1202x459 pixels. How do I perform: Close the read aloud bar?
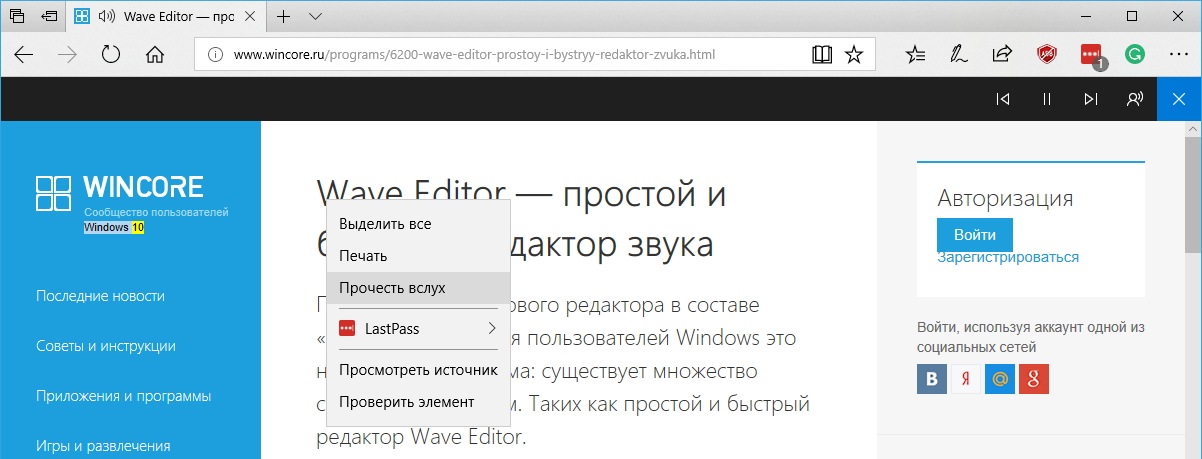1179,98
